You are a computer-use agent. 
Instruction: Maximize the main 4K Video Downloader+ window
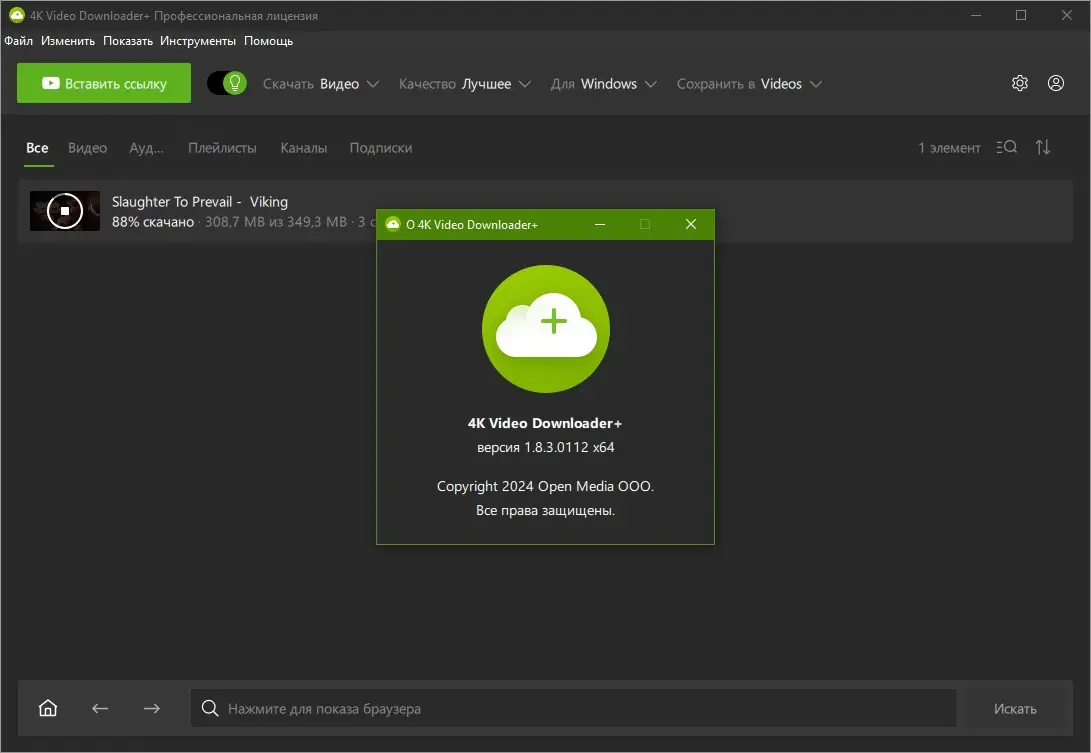coord(1021,15)
